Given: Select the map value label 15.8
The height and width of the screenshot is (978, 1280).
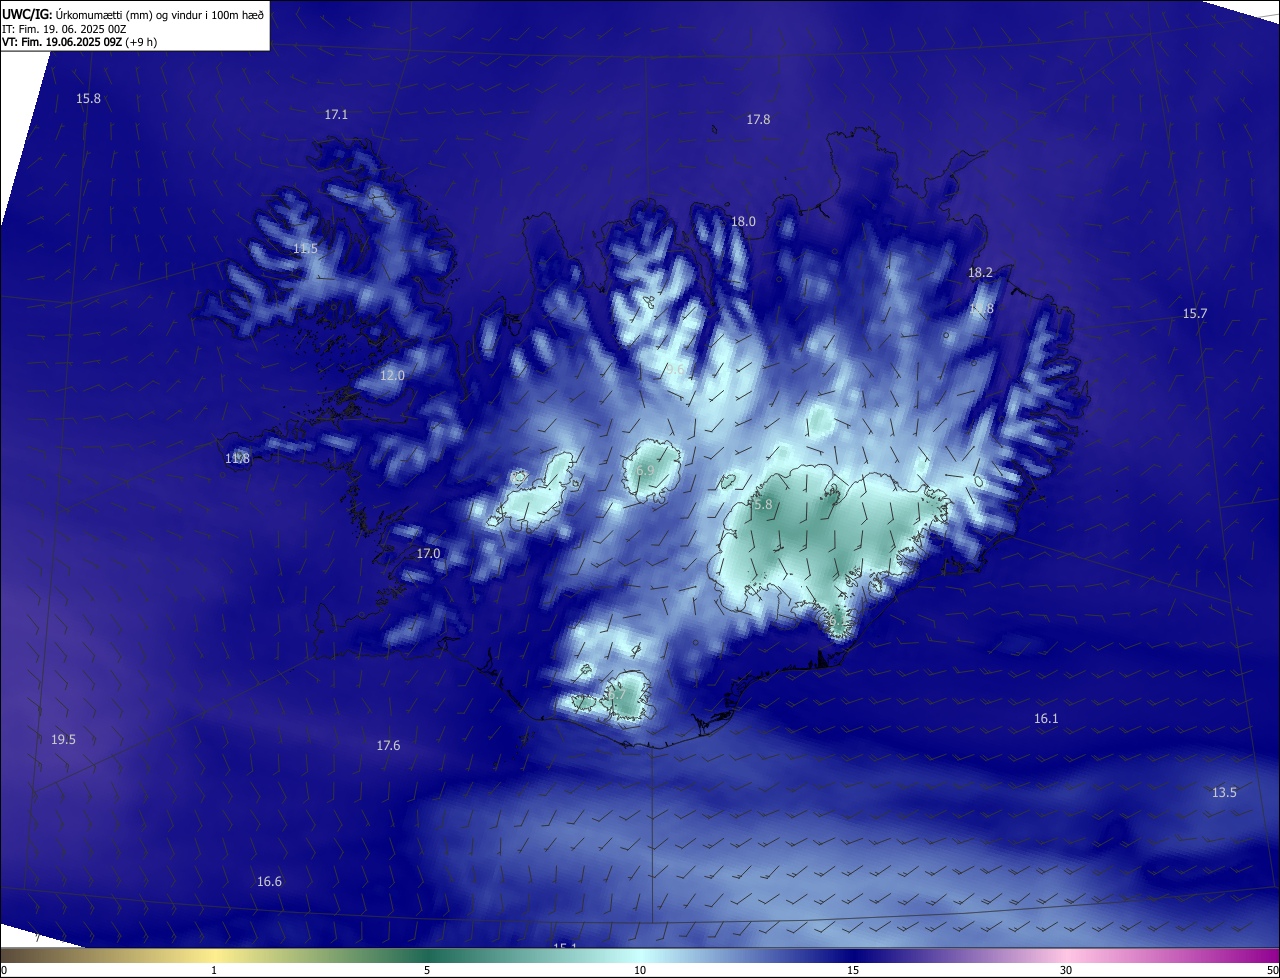Looking at the screenshot, I should pos(88,98).
